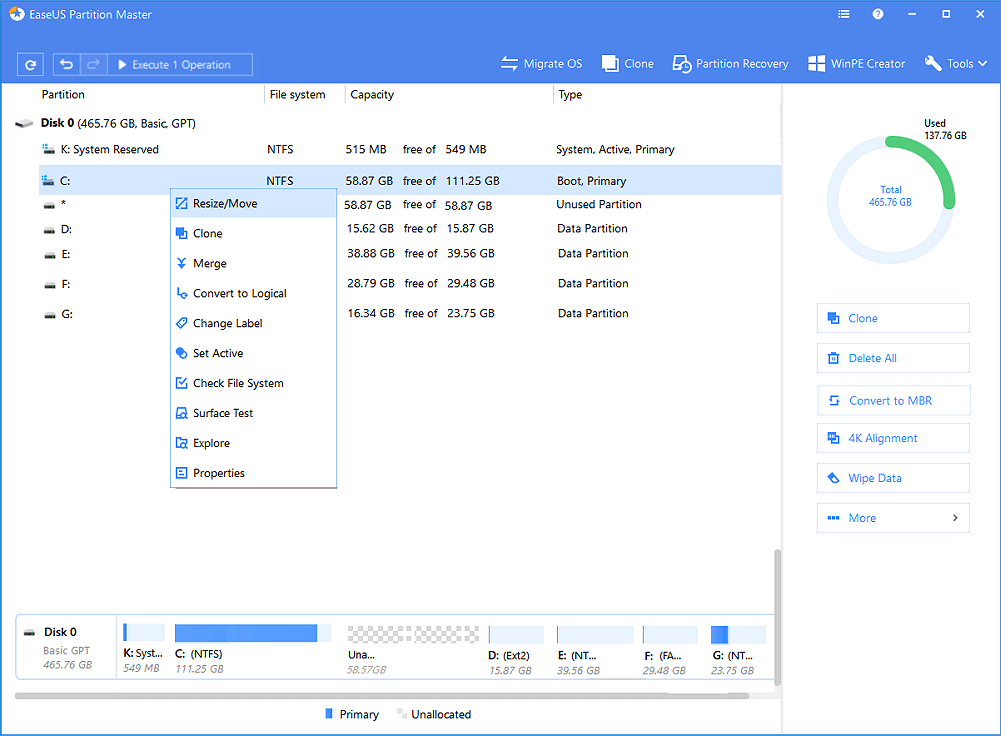This screenshot has width=1001, height=736.
Task: Click the refresh icon in the toolbar
Action: pyautogui.click(x=31, y=65)
